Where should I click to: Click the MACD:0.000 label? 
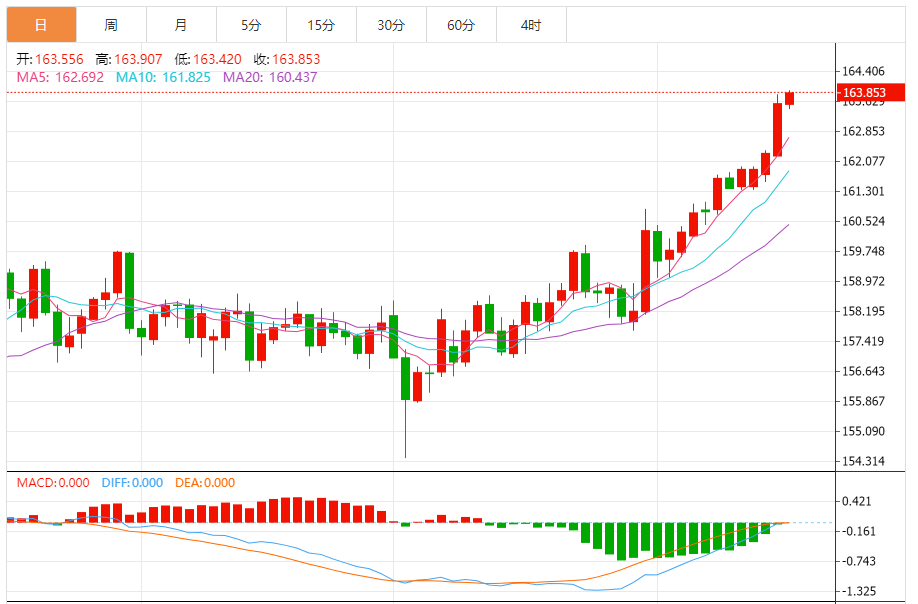(x=53, y=483)
